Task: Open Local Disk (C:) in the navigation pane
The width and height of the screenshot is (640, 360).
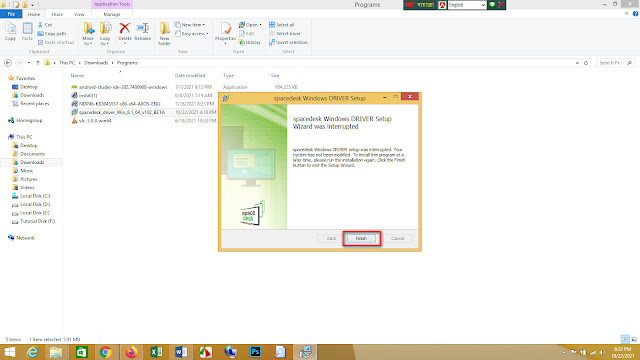Action: click(x=35, y=196)
